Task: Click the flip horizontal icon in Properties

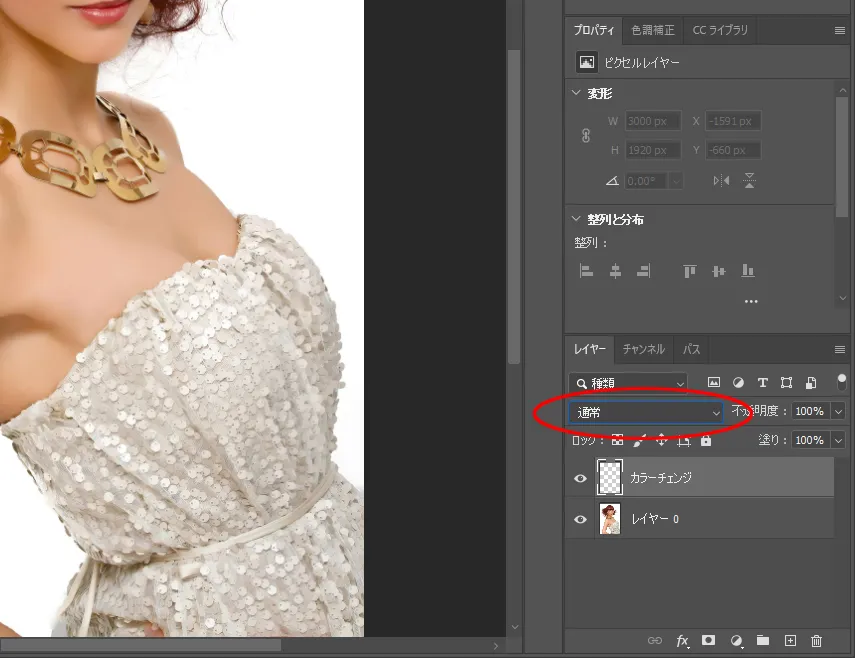Action: (721, 181)
